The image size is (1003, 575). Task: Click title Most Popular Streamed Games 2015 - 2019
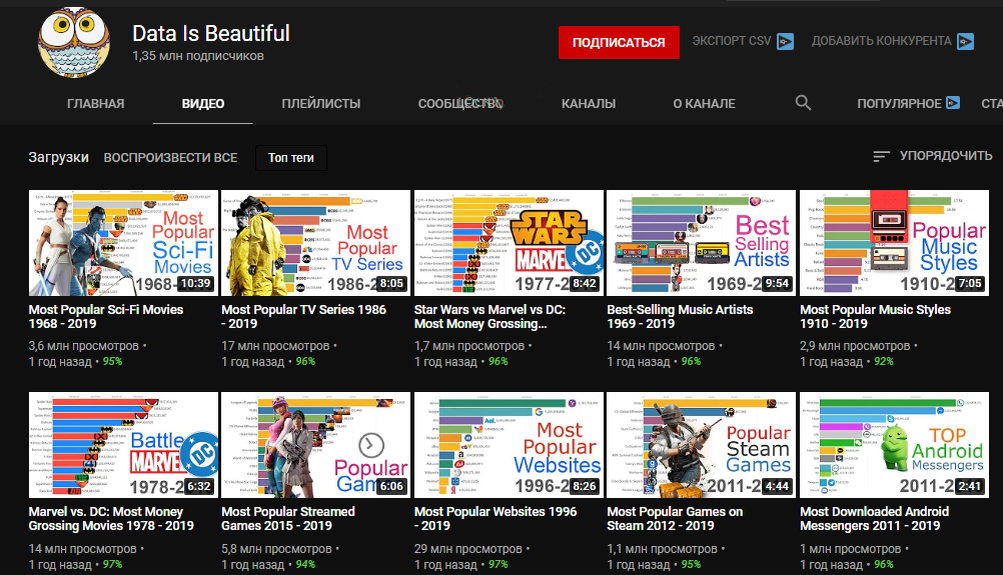[288, 519]
